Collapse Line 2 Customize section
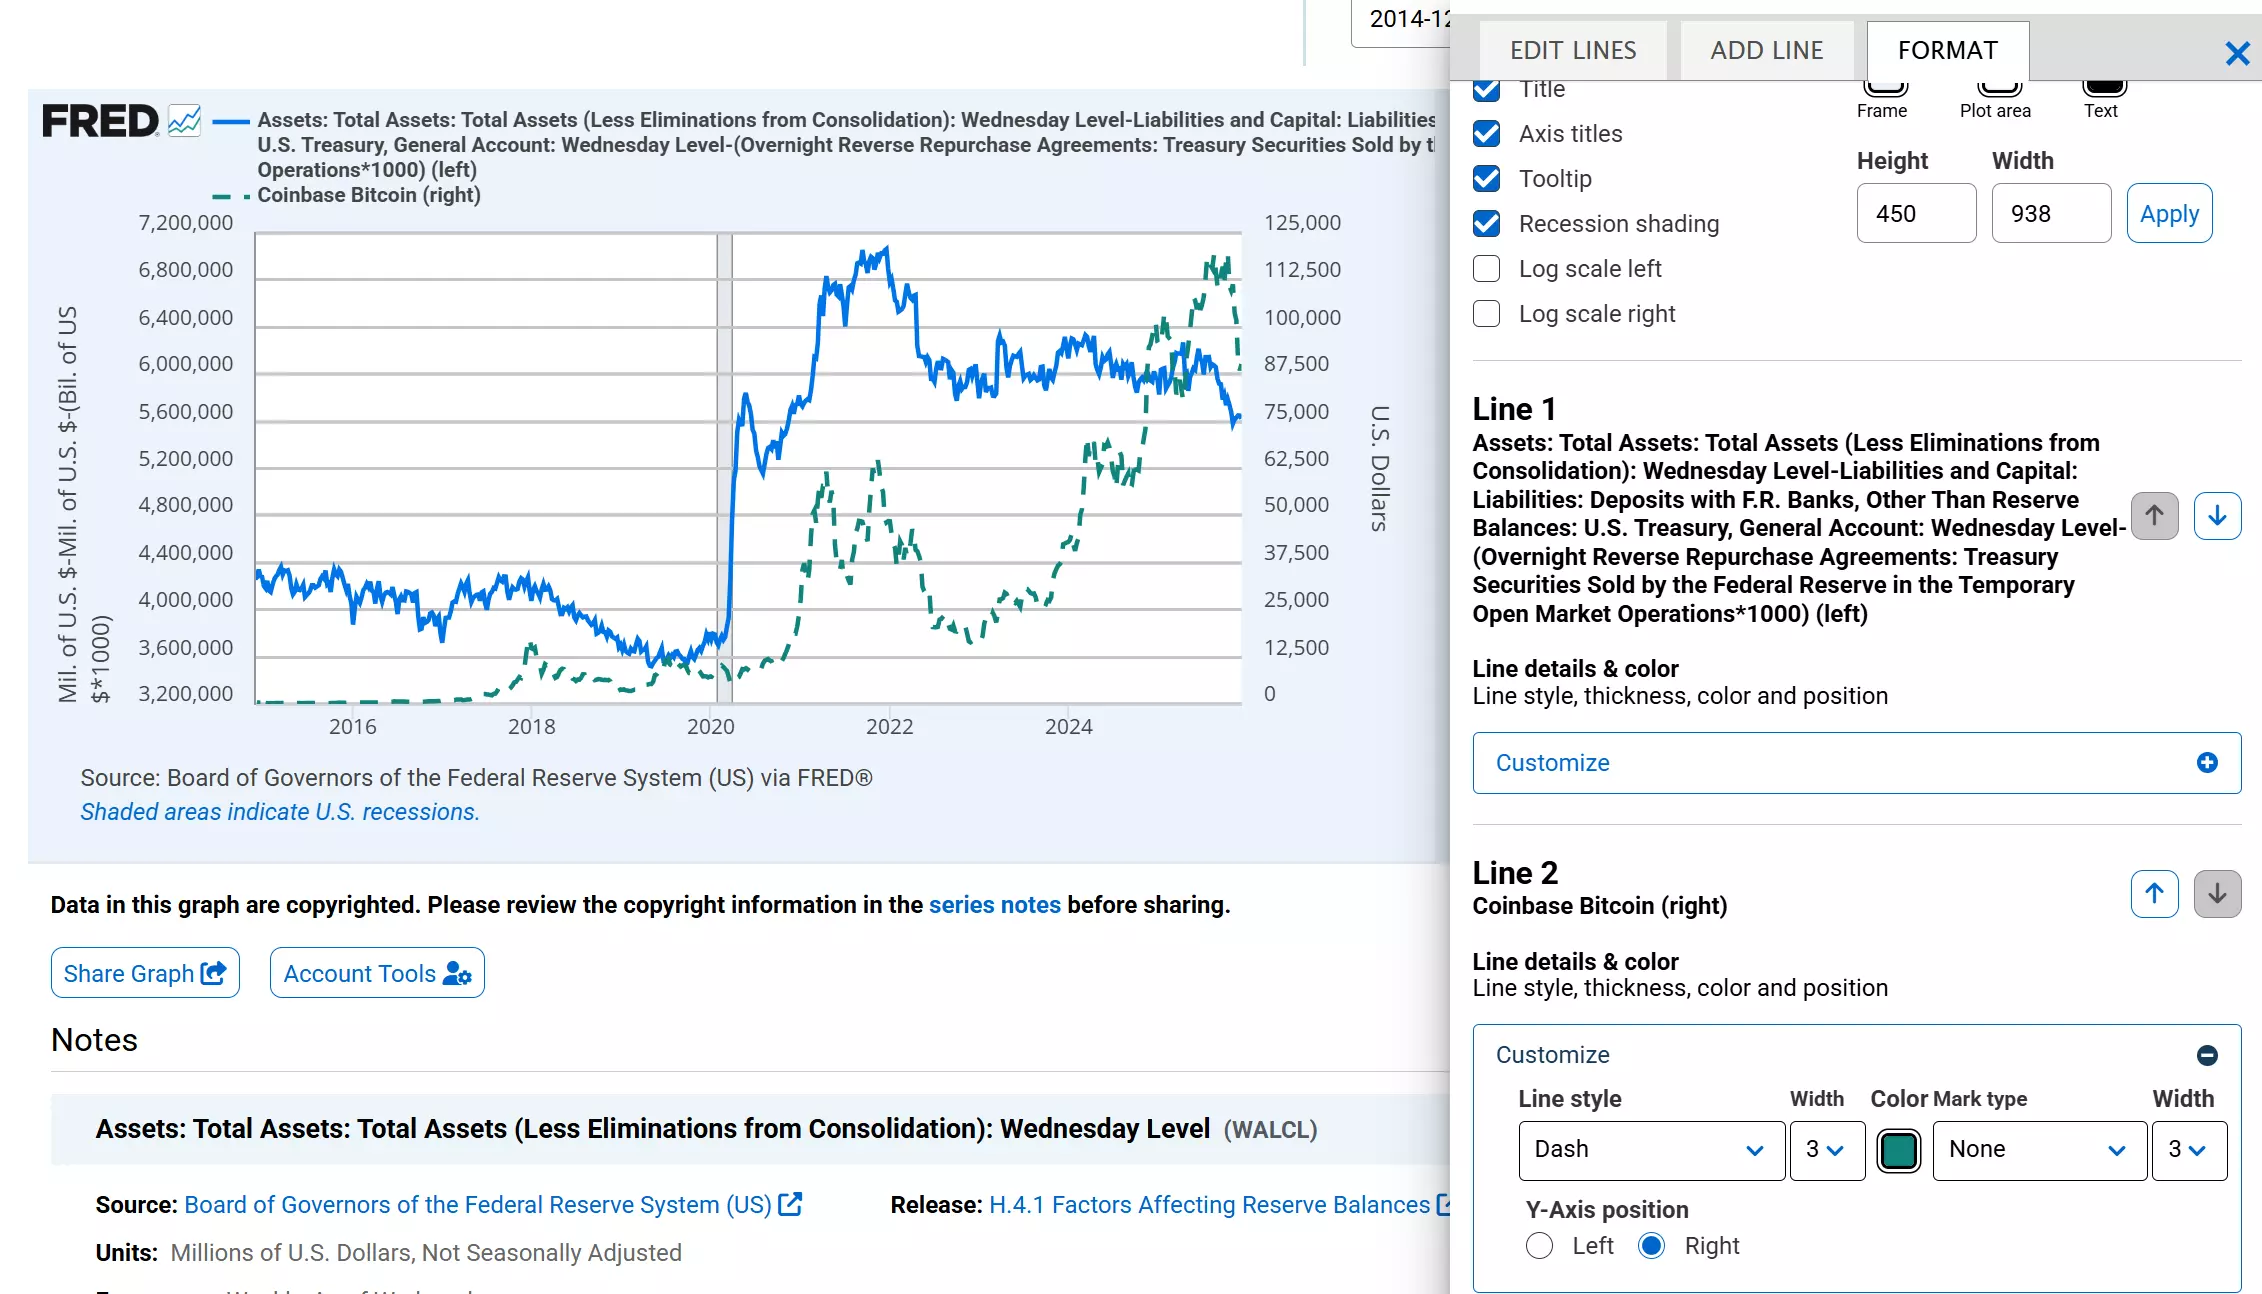Image resolution: width=2262 pixels, height=1294 pixels. click(x=1856, y=1055)
